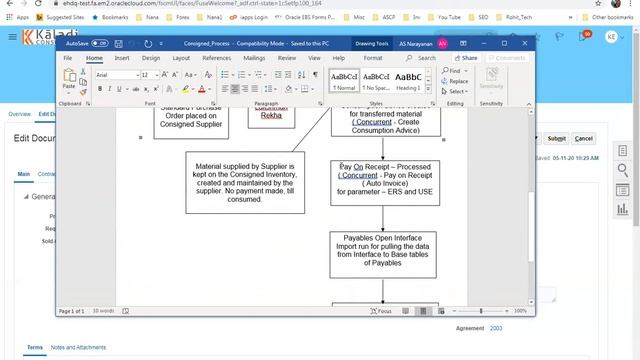This screenshot has height=360, width=640.
Task: Open the Change Case Aa dropdown
Action: [190, 75]
